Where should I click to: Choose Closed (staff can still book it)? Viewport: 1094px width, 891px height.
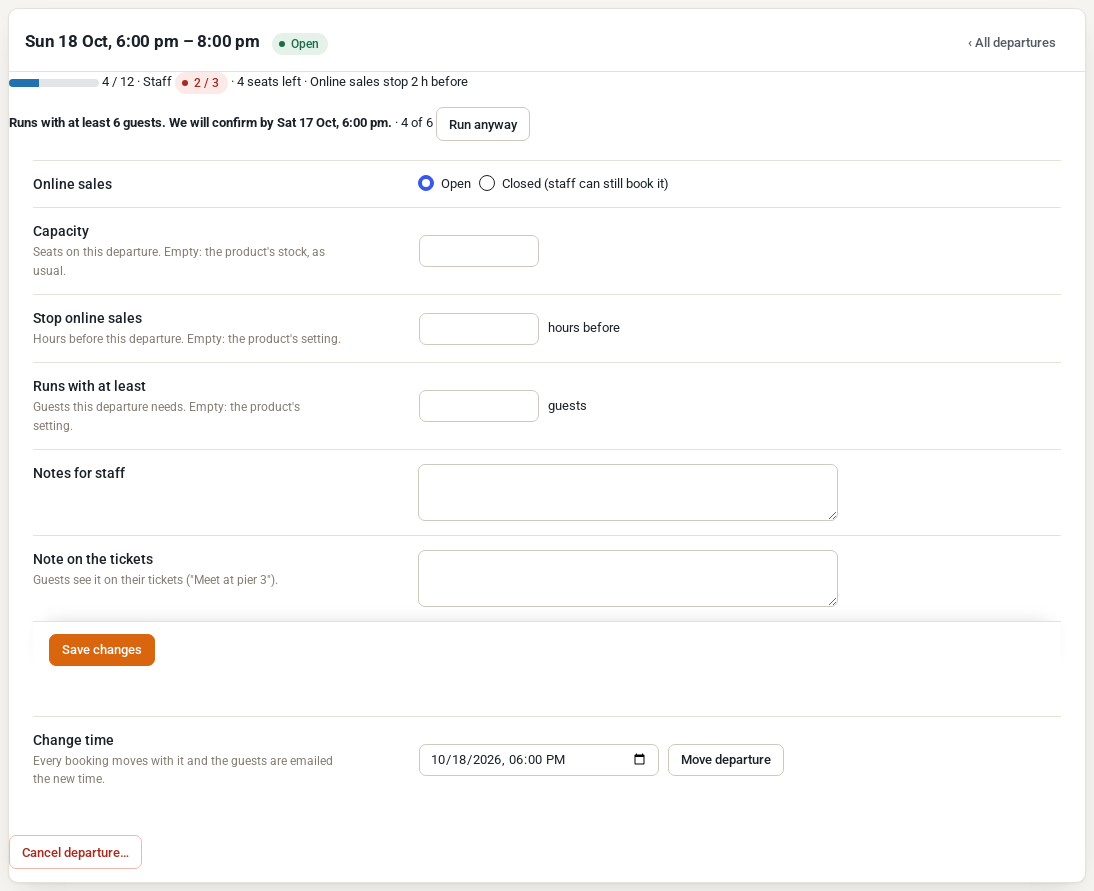pos(487,184)
